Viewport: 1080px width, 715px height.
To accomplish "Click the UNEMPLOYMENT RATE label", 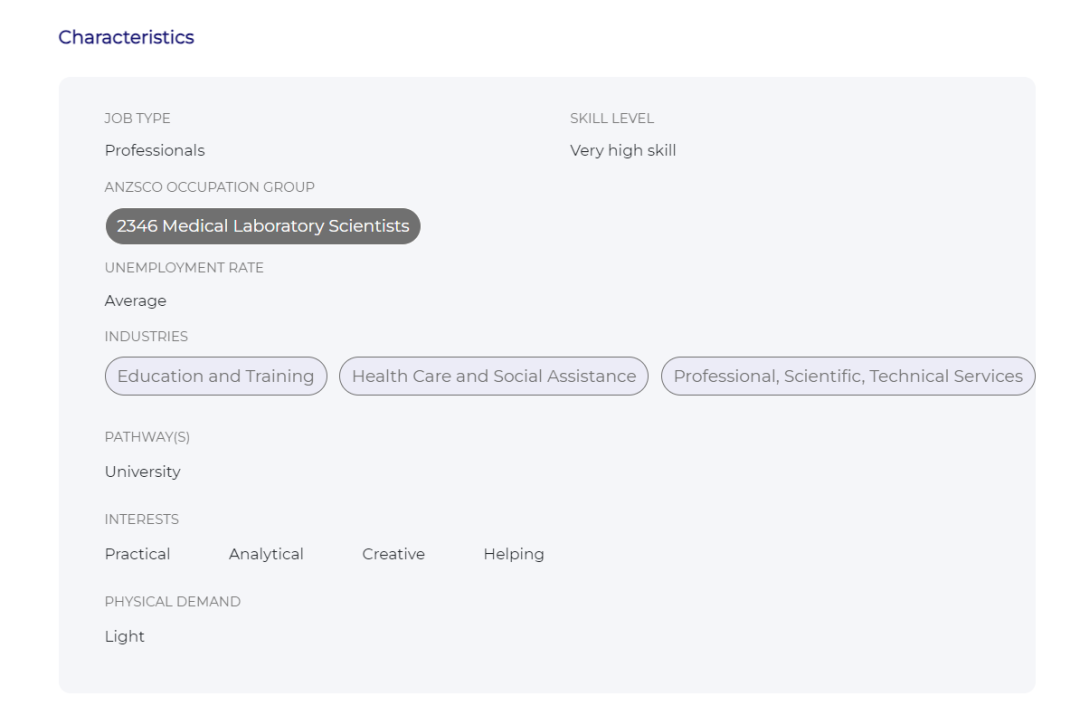I will point(184,268).
